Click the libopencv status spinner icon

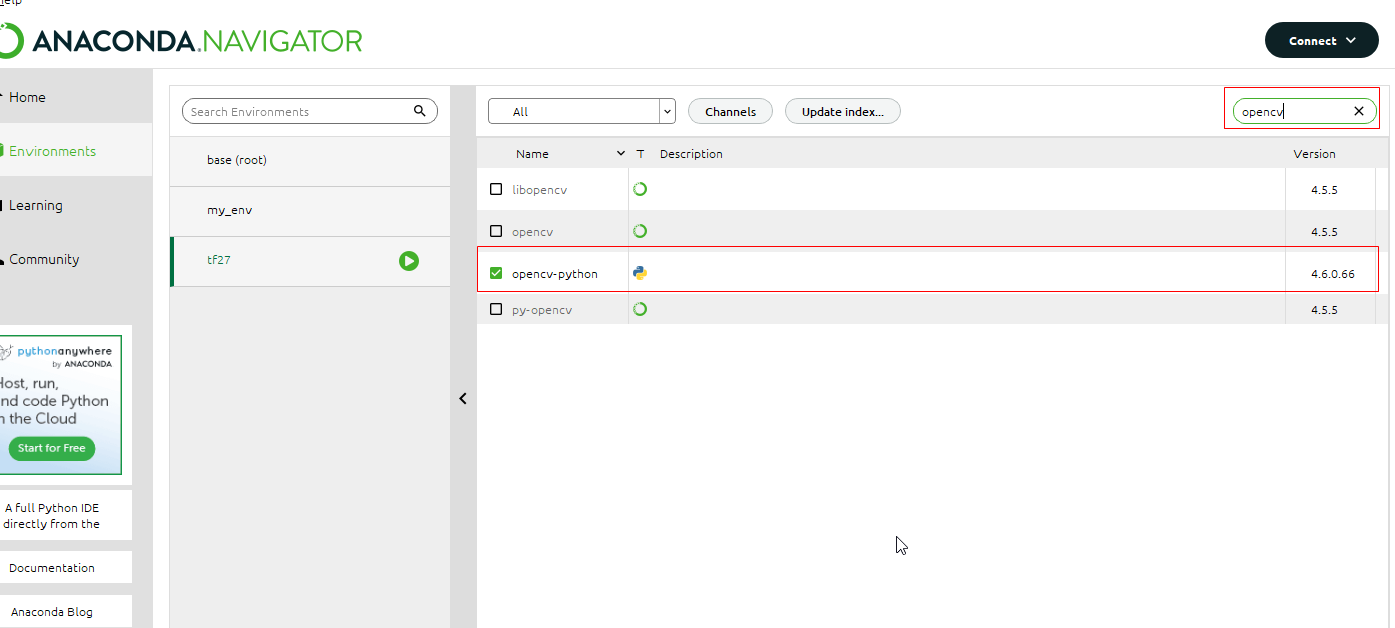pos(640,189)
